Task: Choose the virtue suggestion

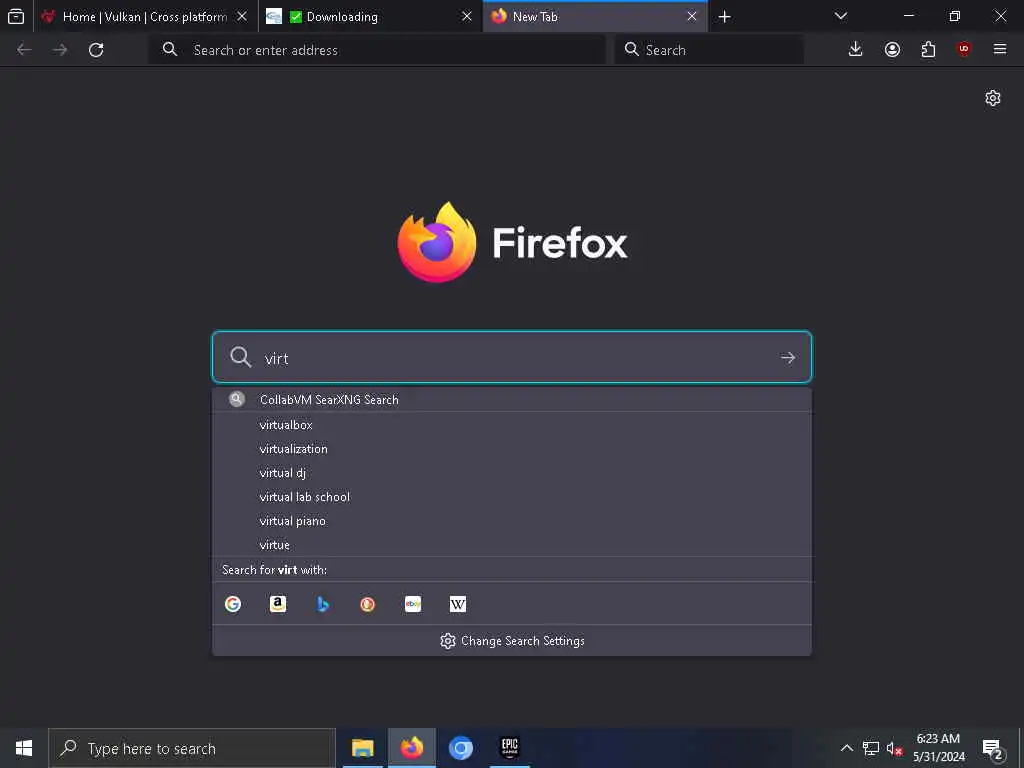Action: click(512, 545)
